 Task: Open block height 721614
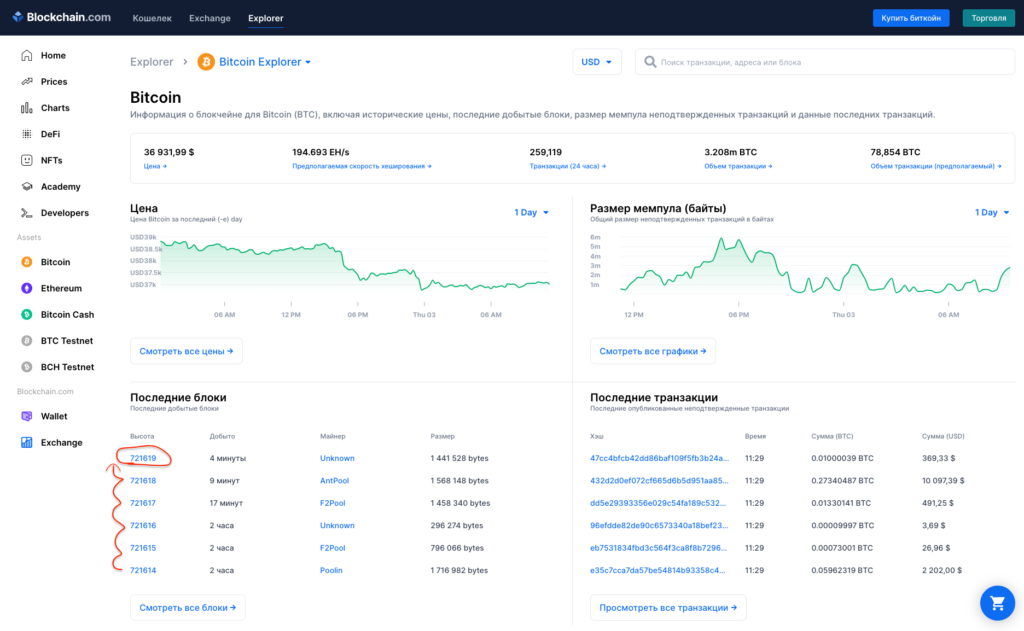143,570
